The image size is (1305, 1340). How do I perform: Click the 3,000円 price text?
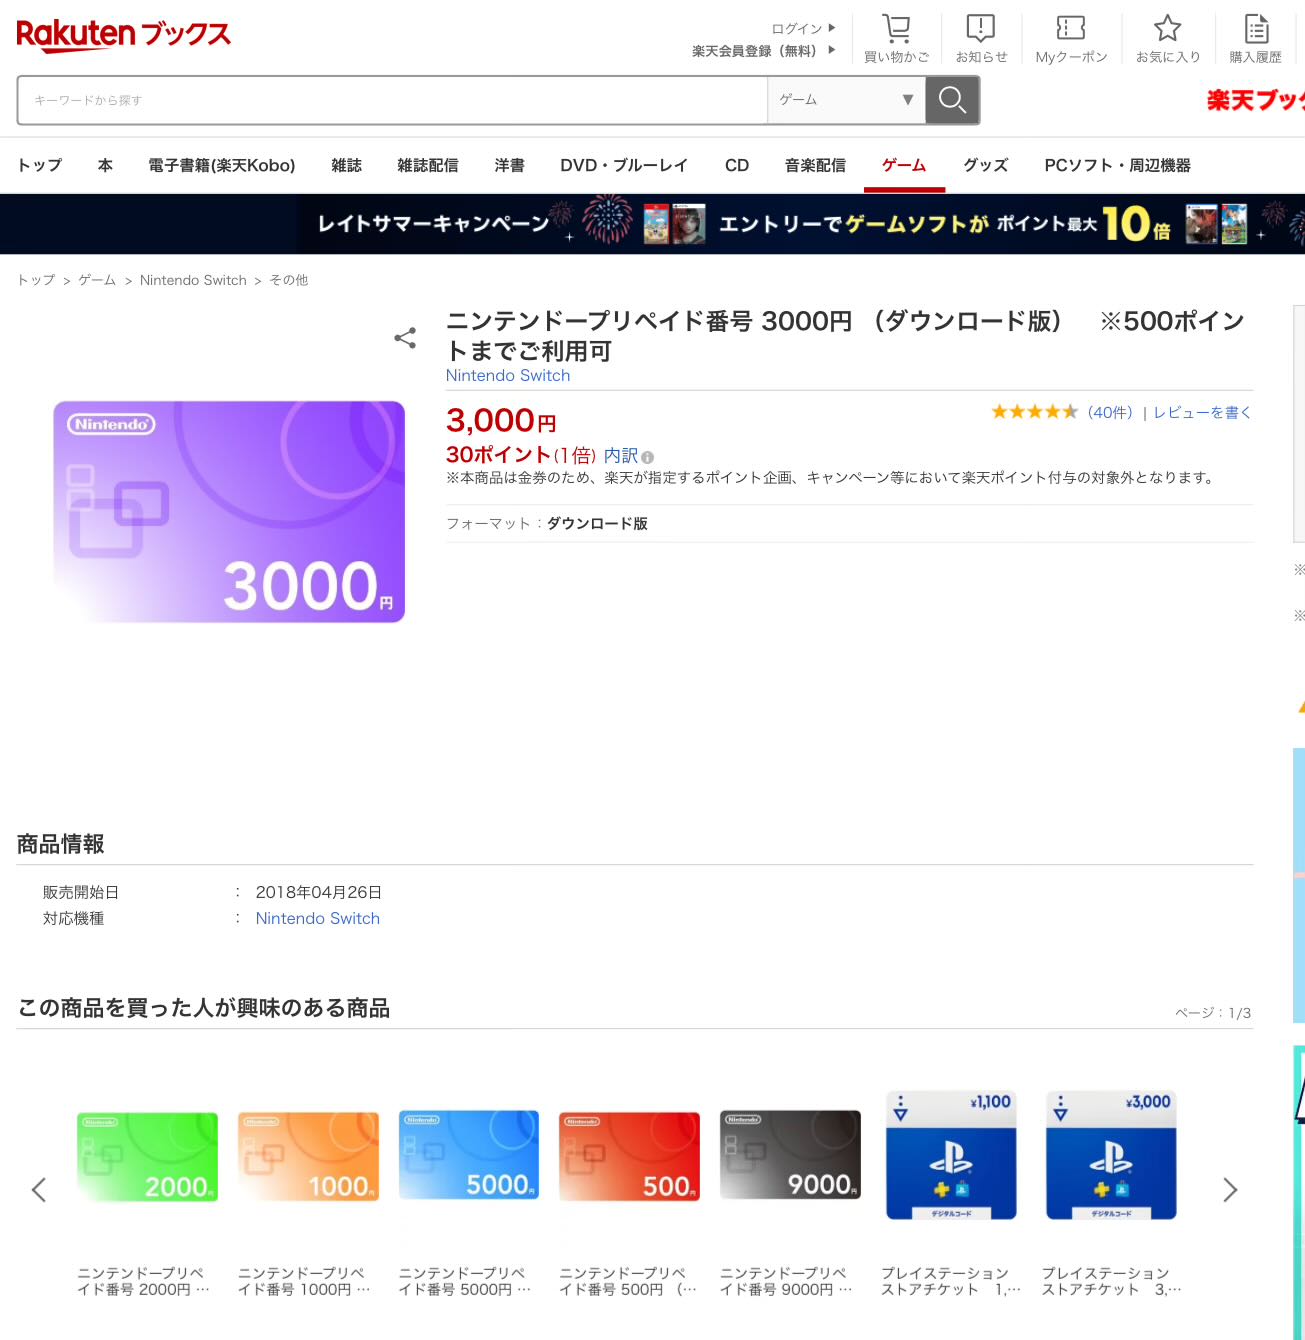(x=501, y=421)
